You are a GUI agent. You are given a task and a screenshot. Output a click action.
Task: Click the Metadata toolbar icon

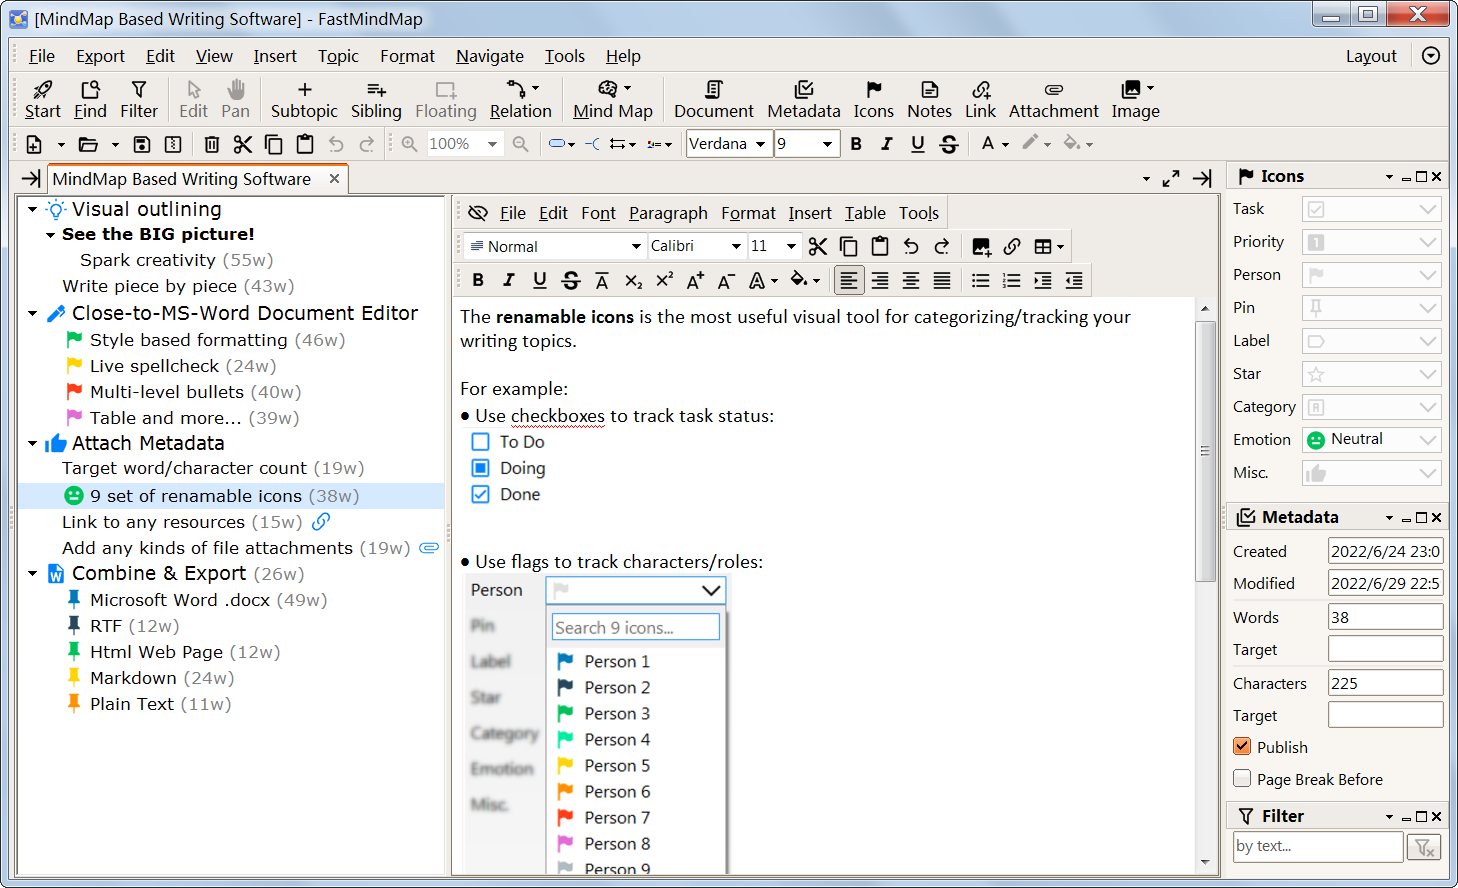[x=804, y=99]
